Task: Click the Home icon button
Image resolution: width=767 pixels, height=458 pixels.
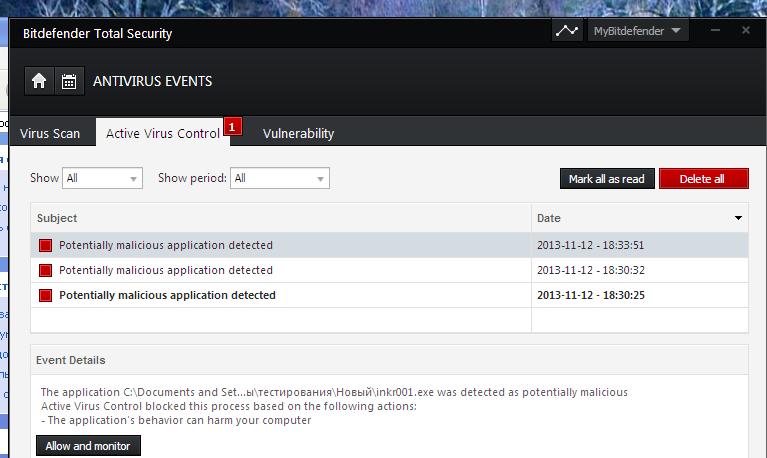Action: (39, 81)
